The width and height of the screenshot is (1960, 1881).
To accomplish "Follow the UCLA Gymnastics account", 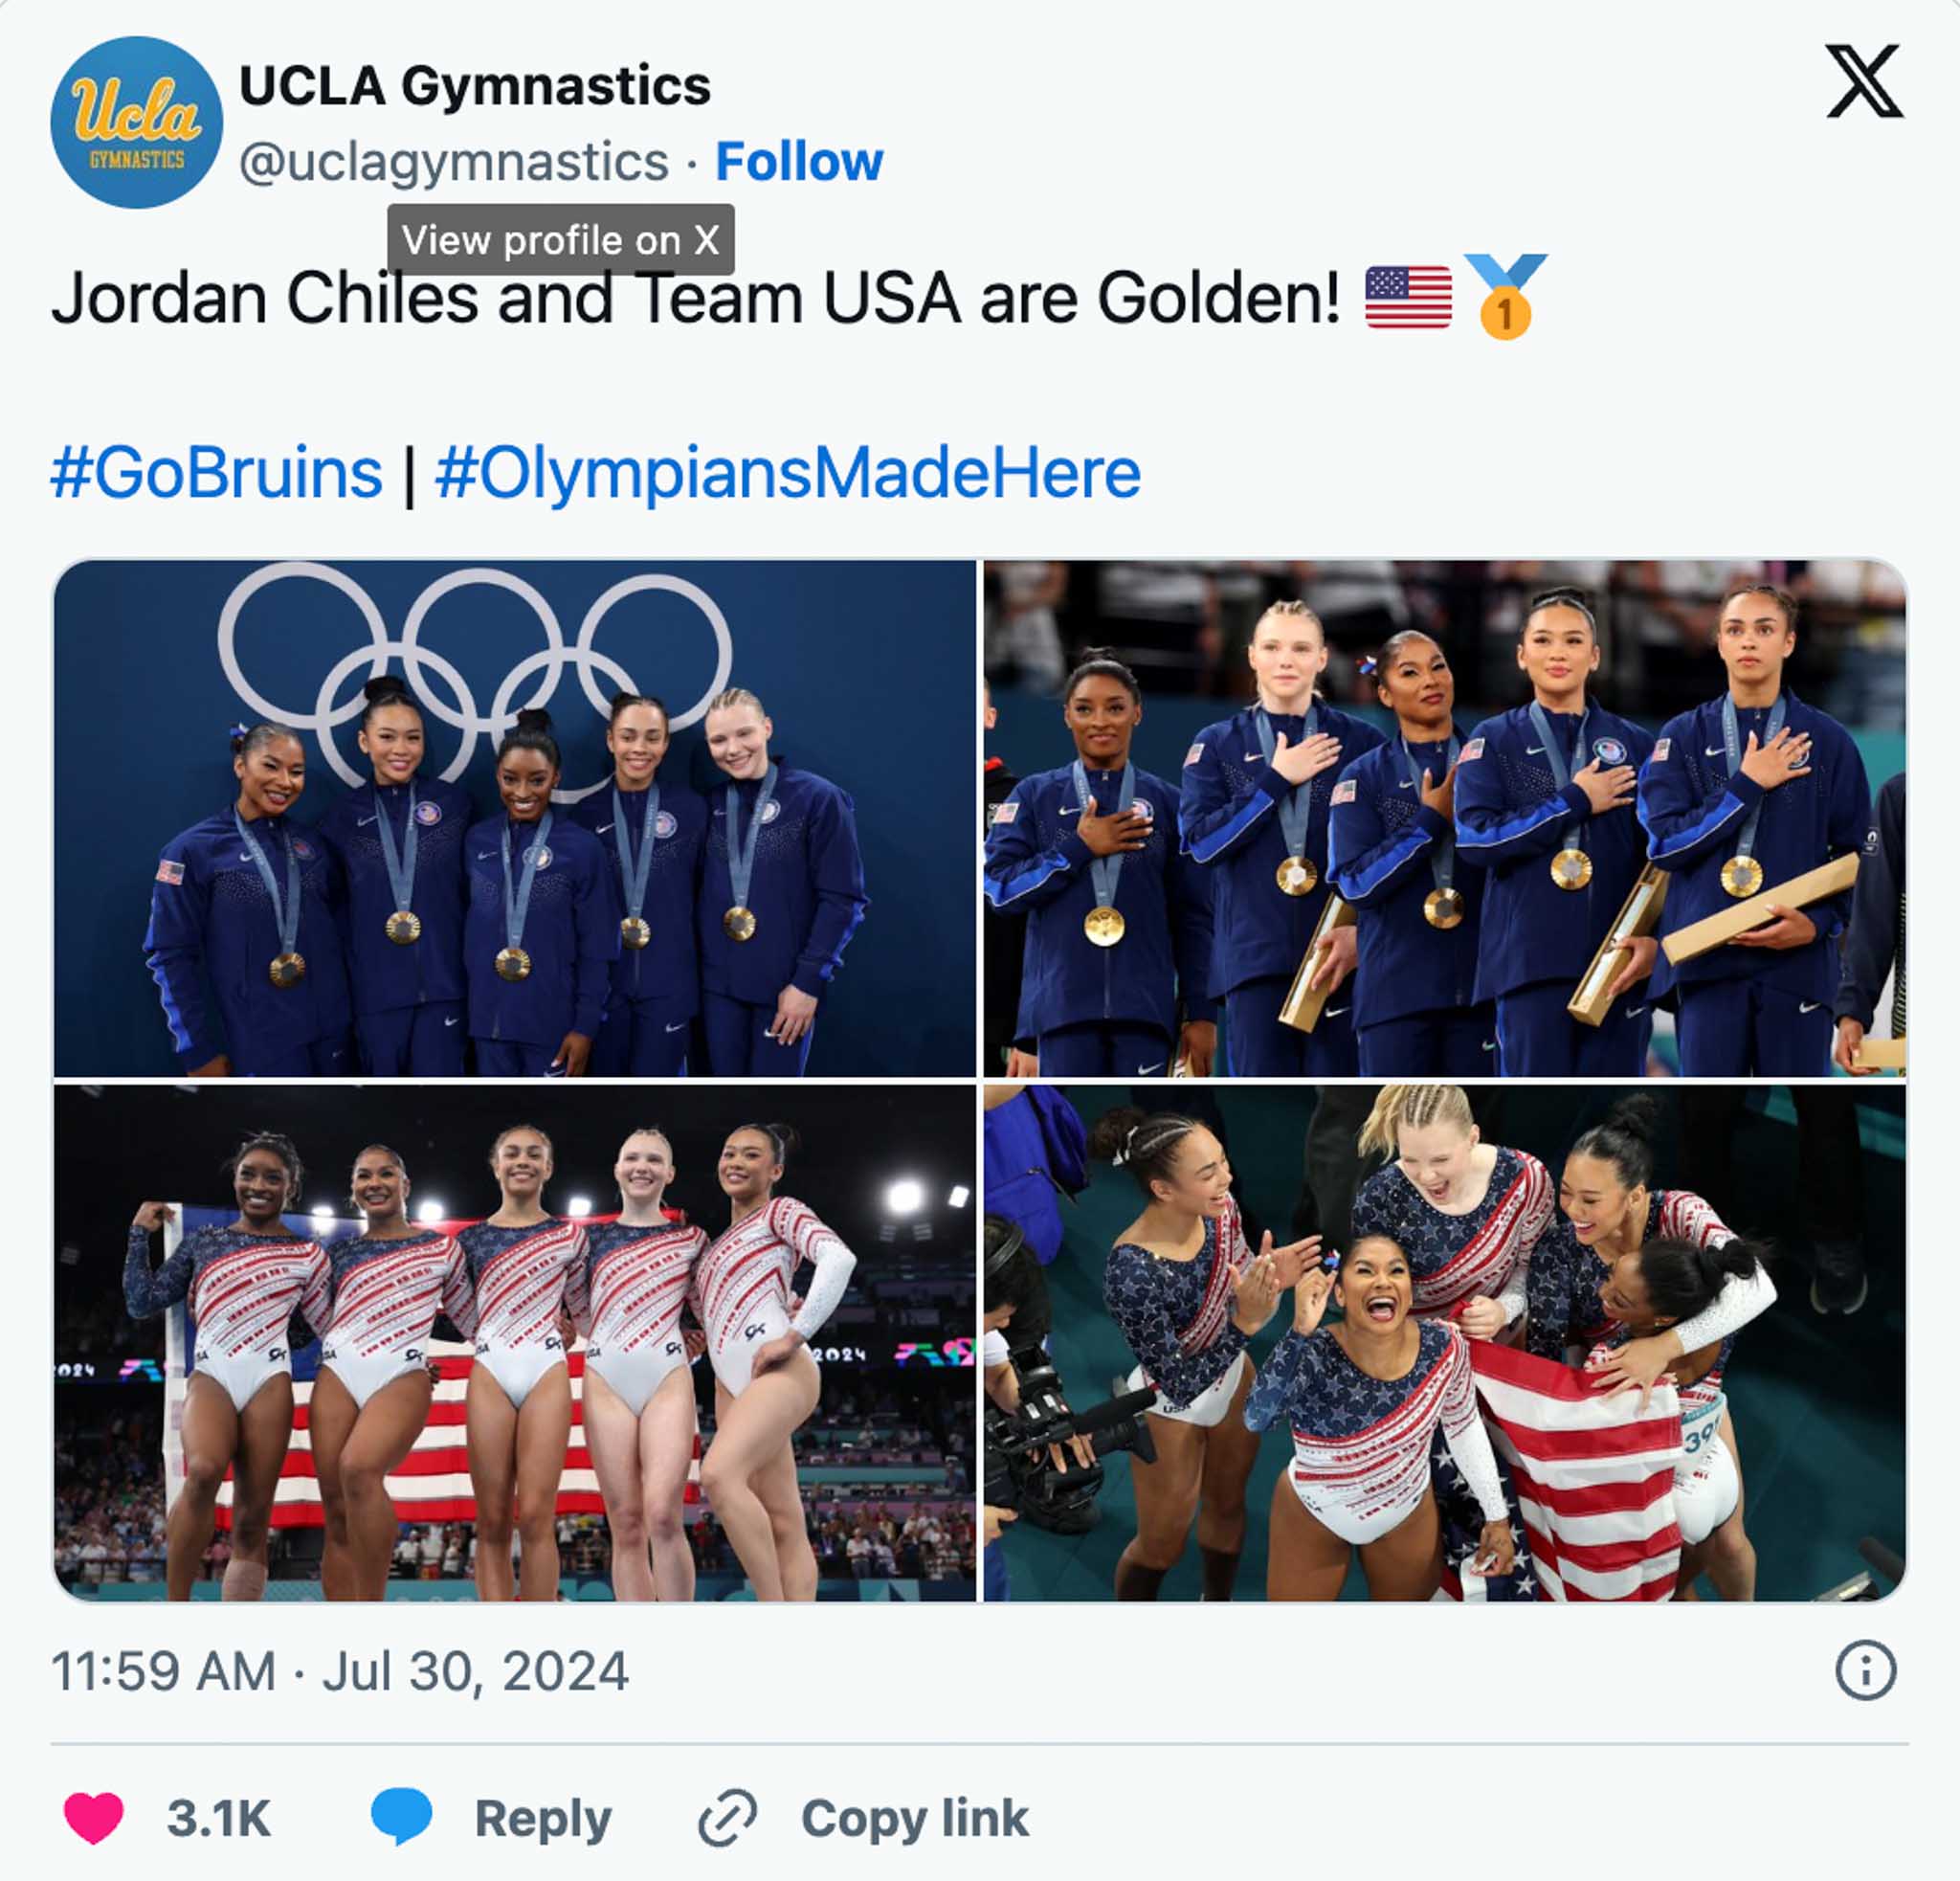I will tap(799, 162).
